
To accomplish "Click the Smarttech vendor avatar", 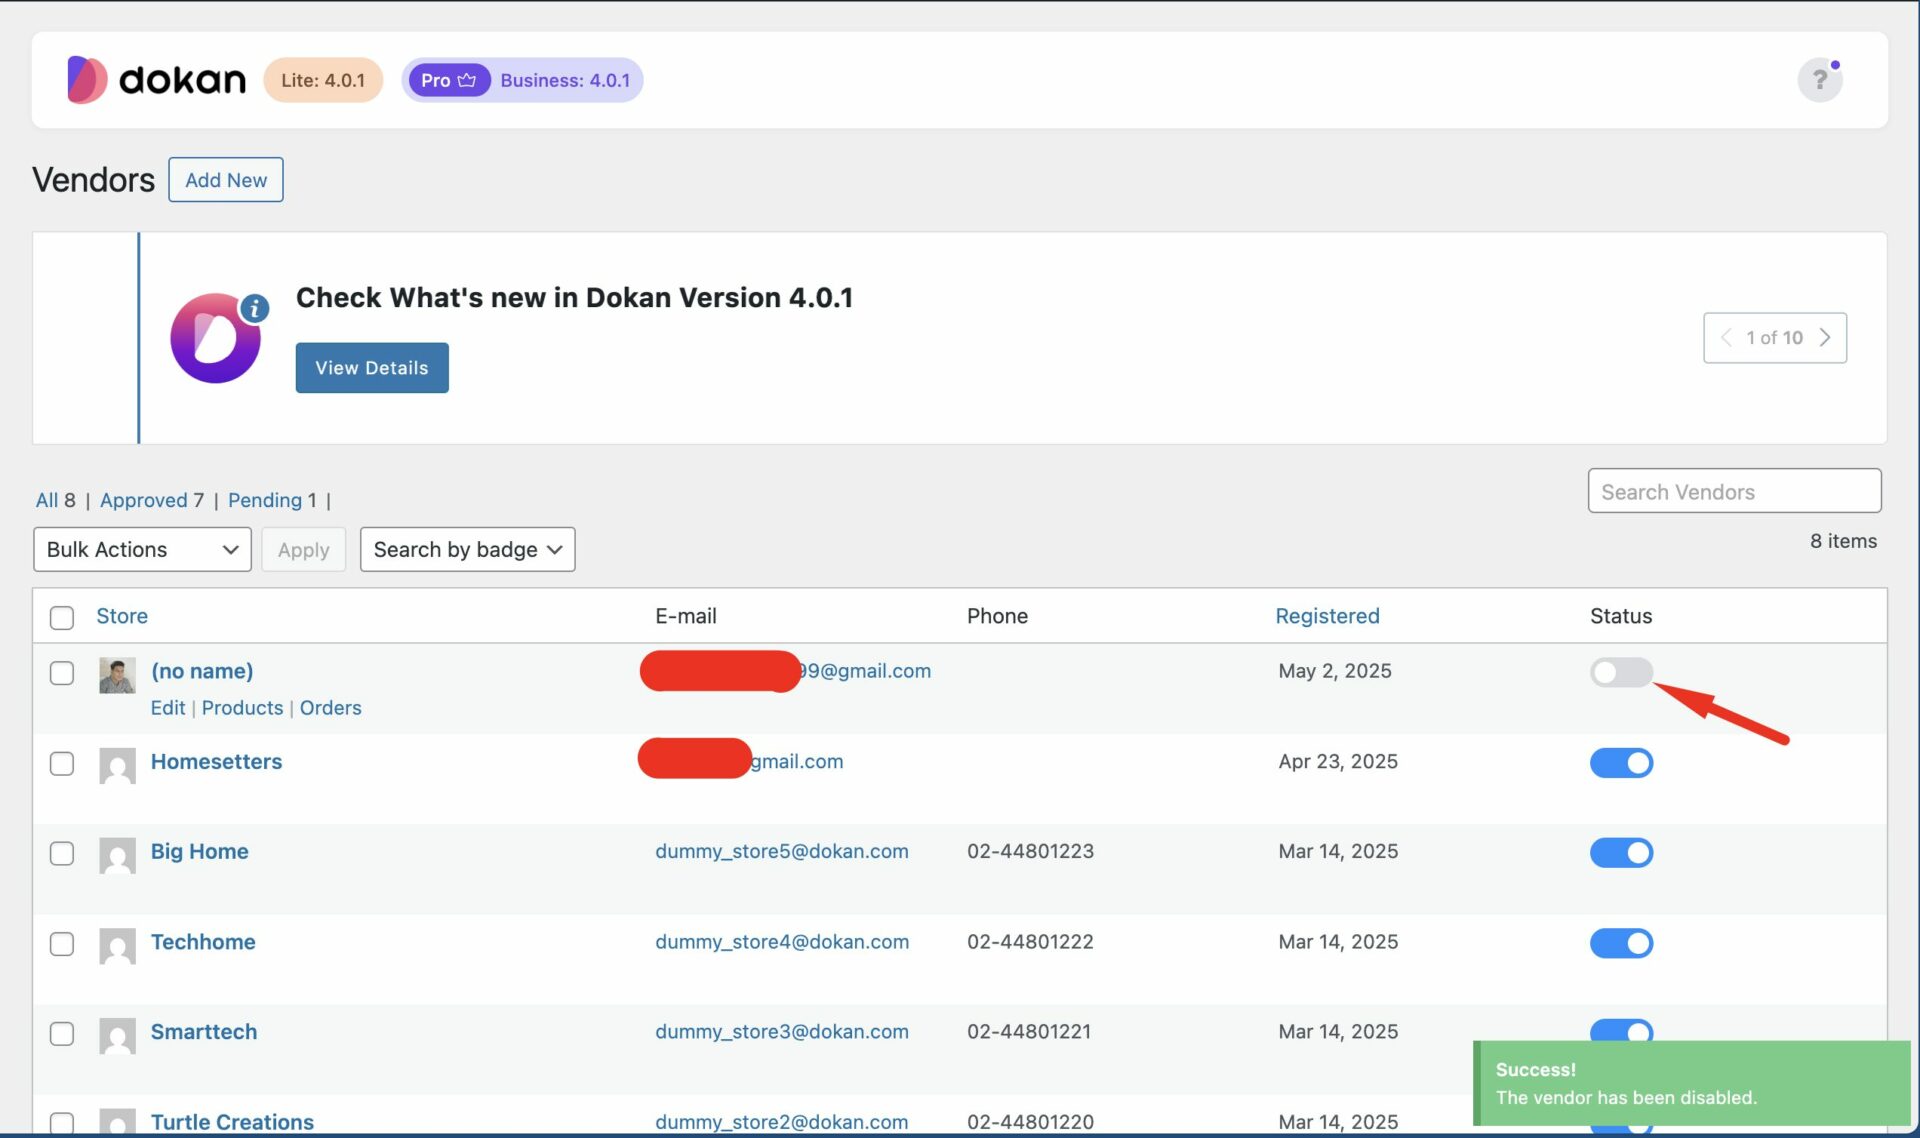I will click(117, 1036).
